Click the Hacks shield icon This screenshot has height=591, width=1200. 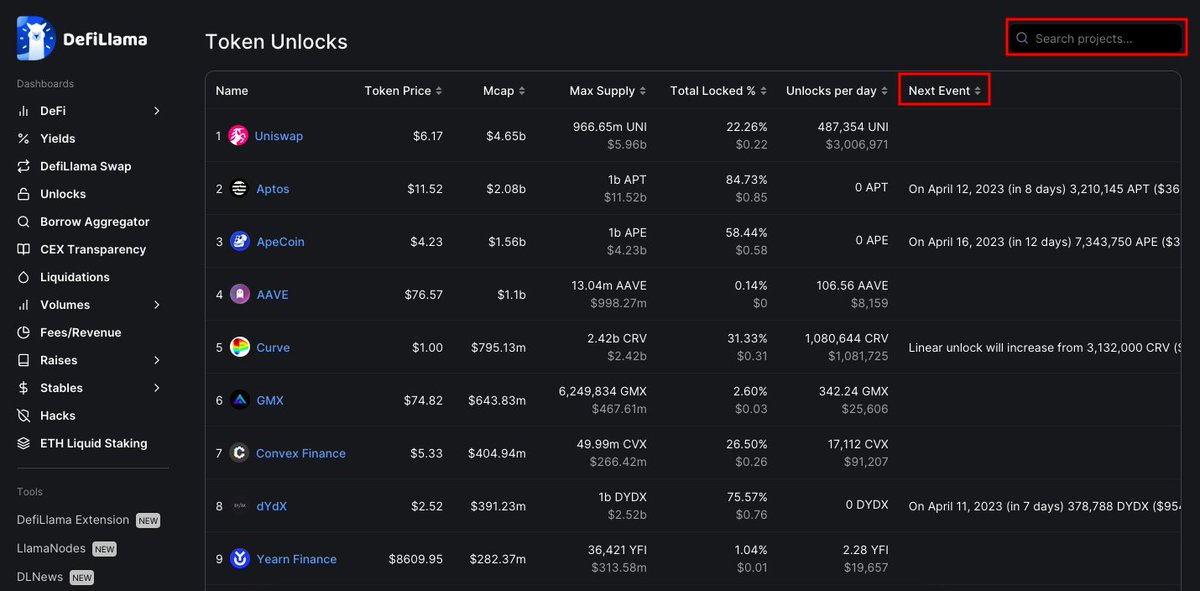click(23, 415)
